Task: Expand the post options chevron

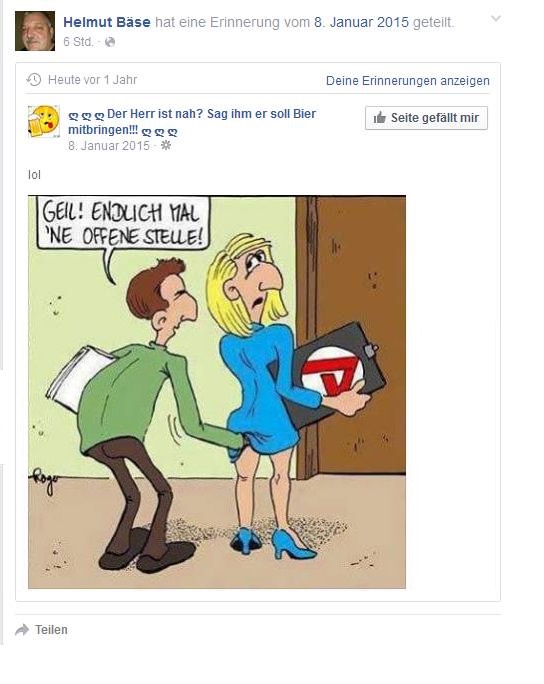Action: point(496,19)
